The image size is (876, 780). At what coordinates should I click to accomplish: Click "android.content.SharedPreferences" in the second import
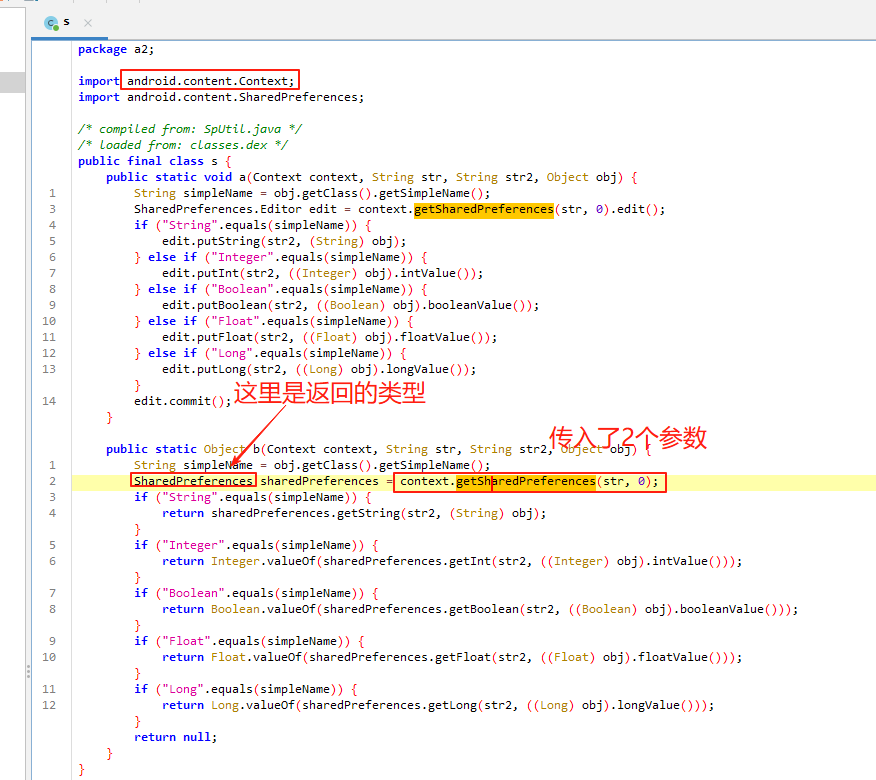tap(242, 97)
